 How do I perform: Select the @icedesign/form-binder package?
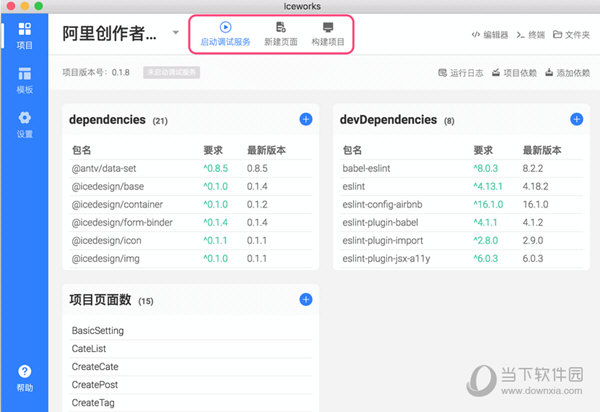coord(191,222)
